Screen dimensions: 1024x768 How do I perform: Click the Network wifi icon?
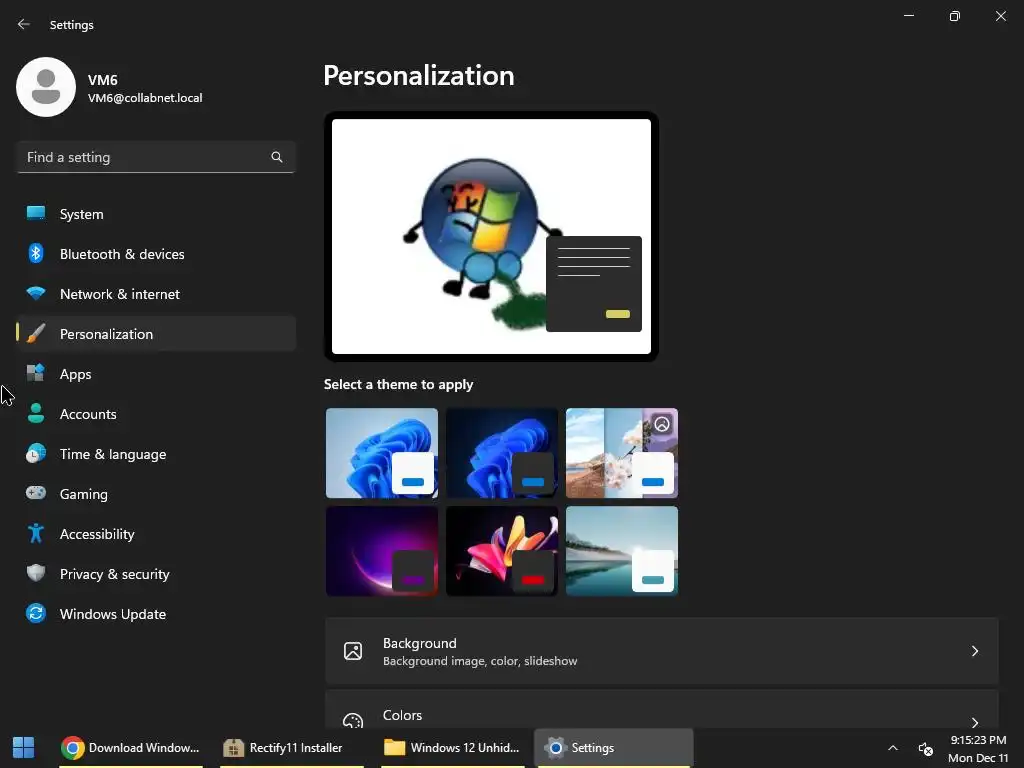tap(36, 293)
